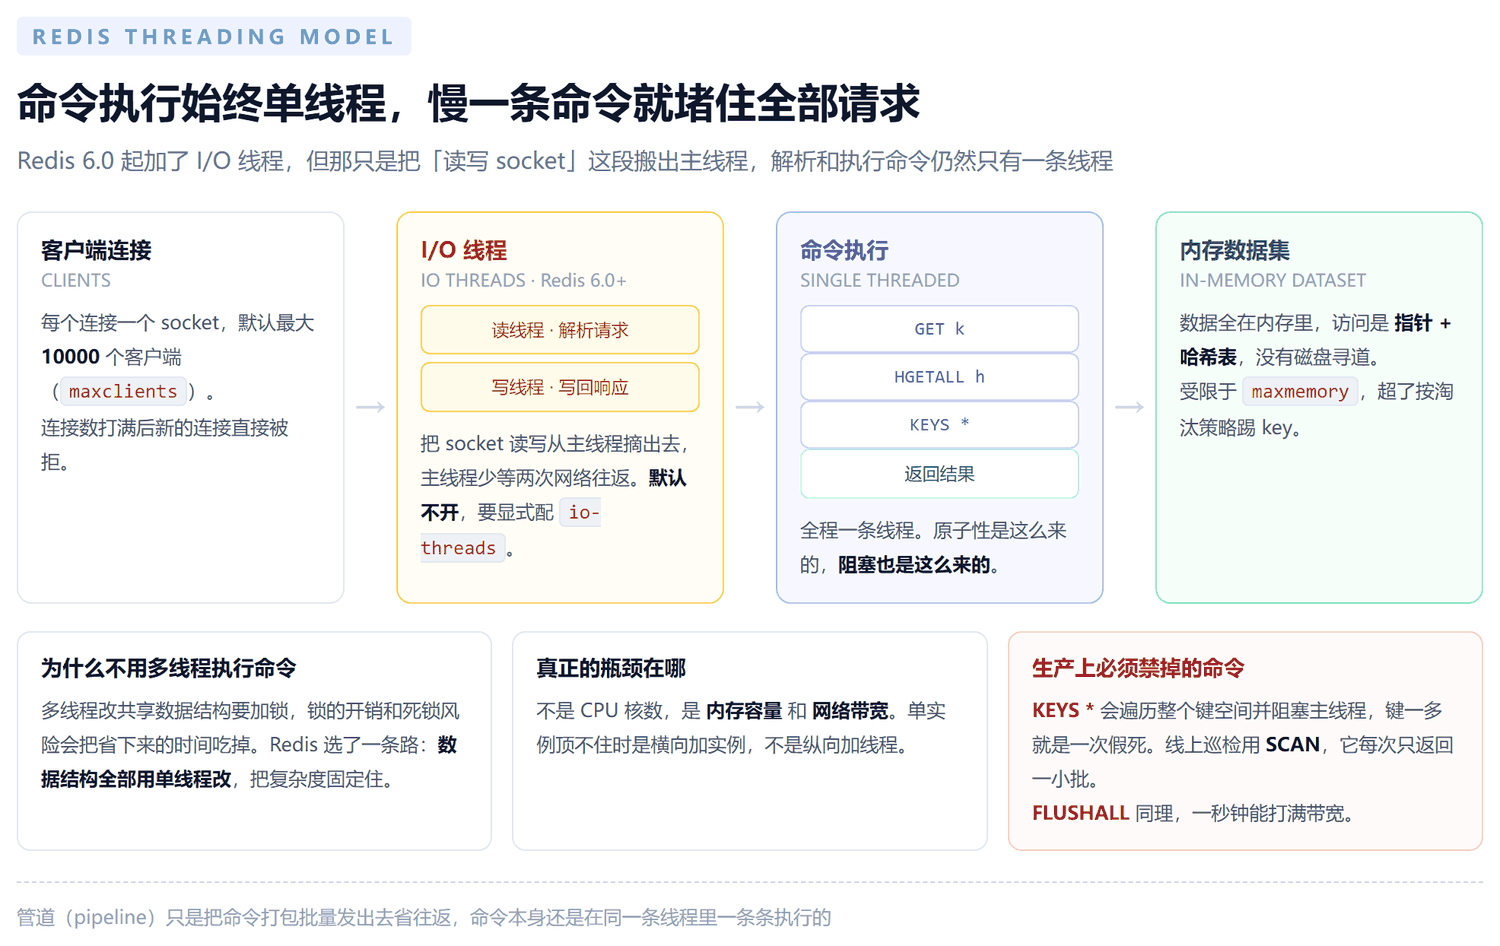1500x946 pixels.
Task: Click the HGETALL h command box
Action: (939, 377)
